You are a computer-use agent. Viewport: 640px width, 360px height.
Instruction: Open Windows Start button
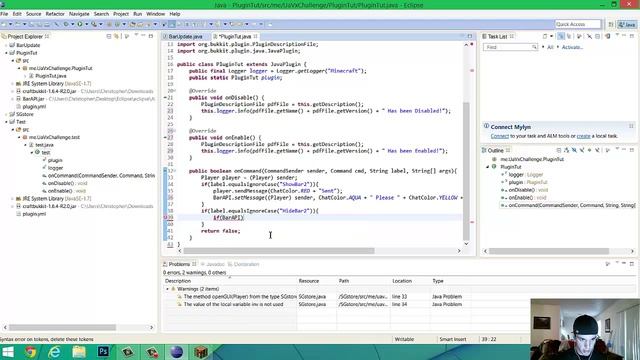point(7,352)
